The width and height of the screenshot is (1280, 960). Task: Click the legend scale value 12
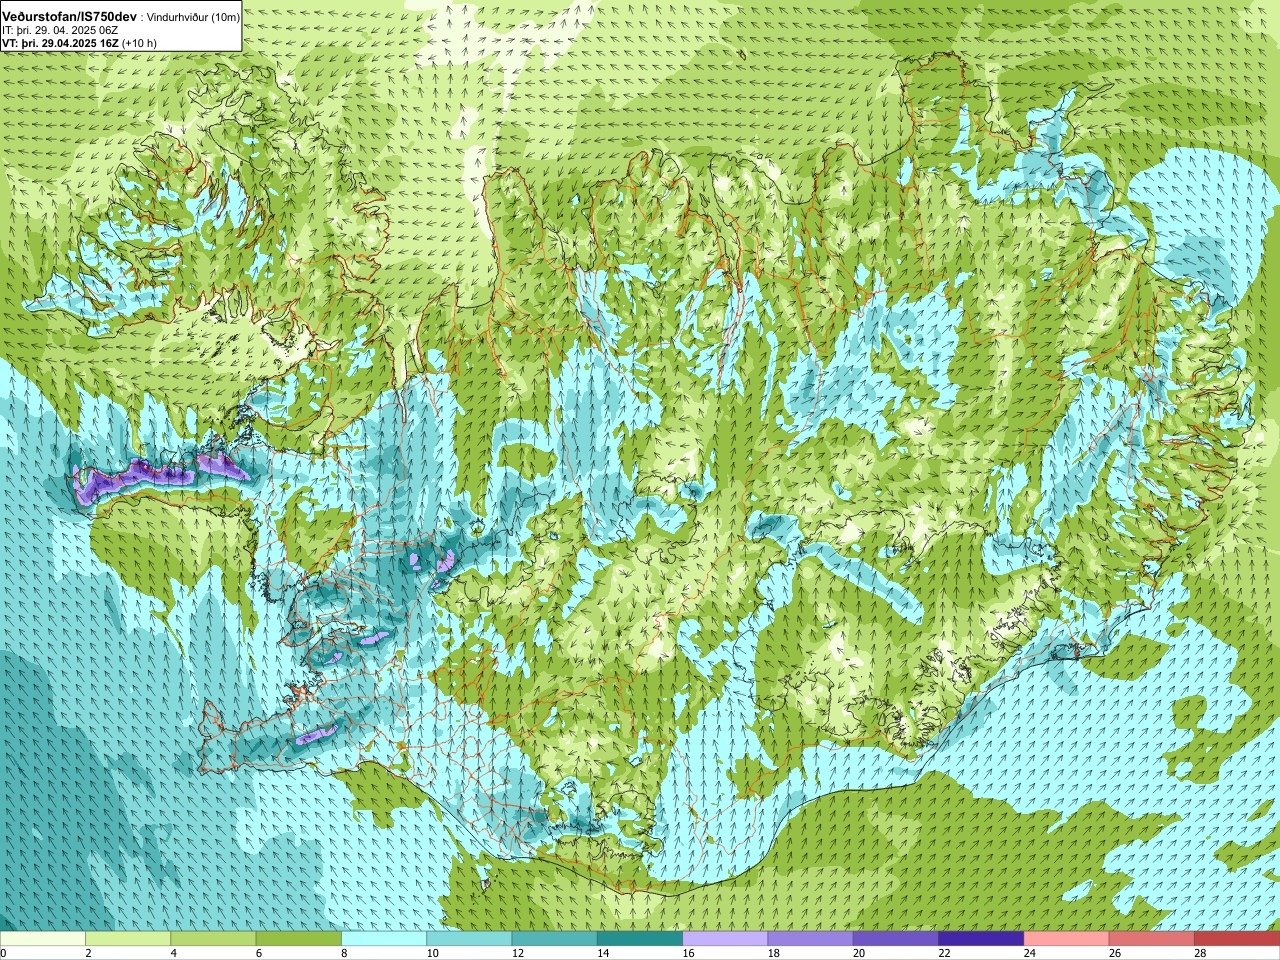coord(518,953)
